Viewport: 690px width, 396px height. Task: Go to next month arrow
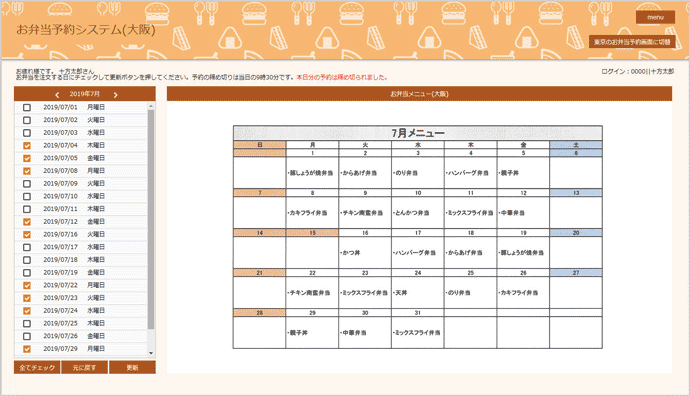click(115, 95)
